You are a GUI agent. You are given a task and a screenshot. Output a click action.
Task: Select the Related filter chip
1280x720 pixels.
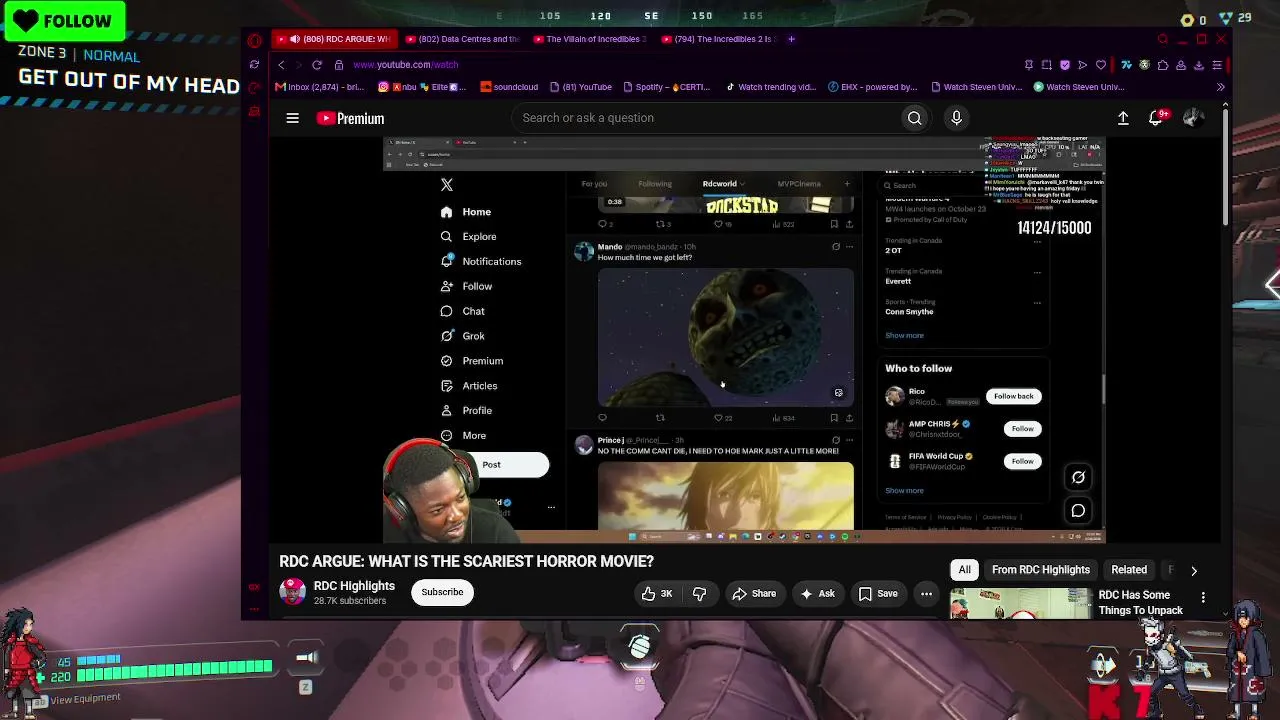[1129, 570]
